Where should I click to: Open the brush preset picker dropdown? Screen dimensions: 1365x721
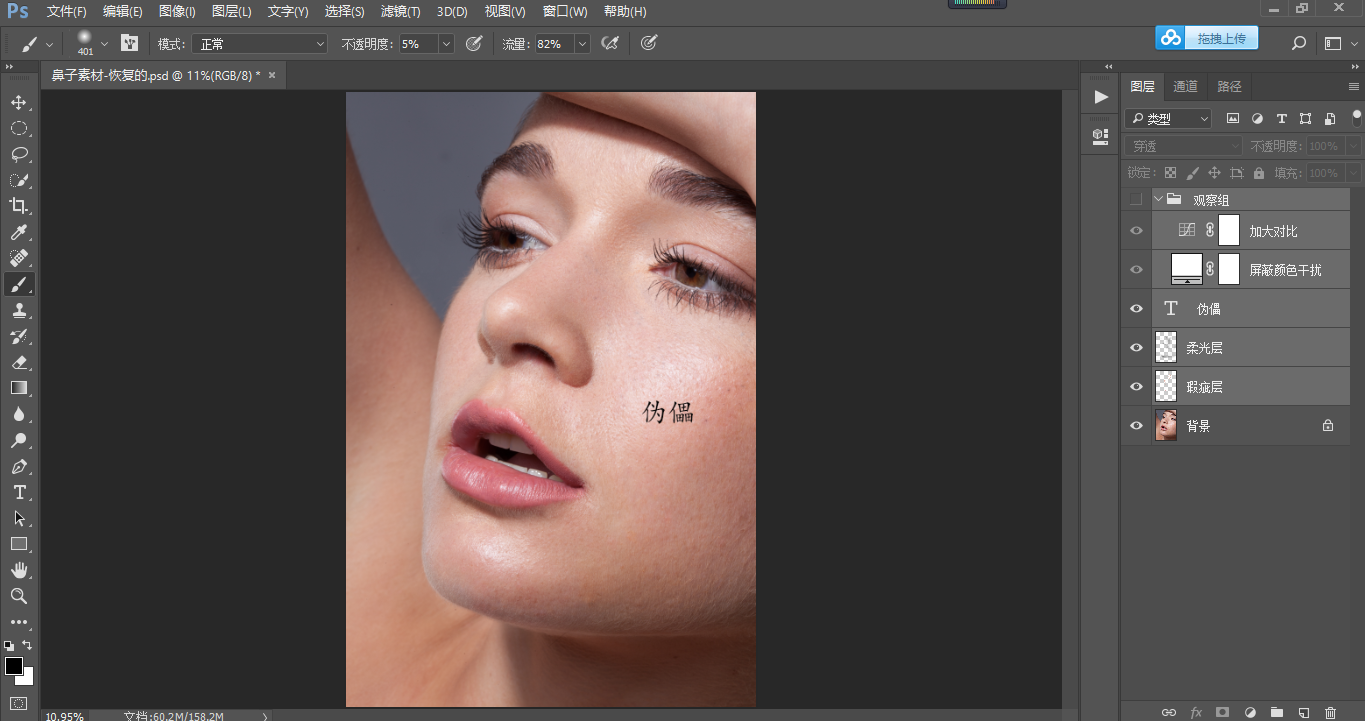(104, 44)
